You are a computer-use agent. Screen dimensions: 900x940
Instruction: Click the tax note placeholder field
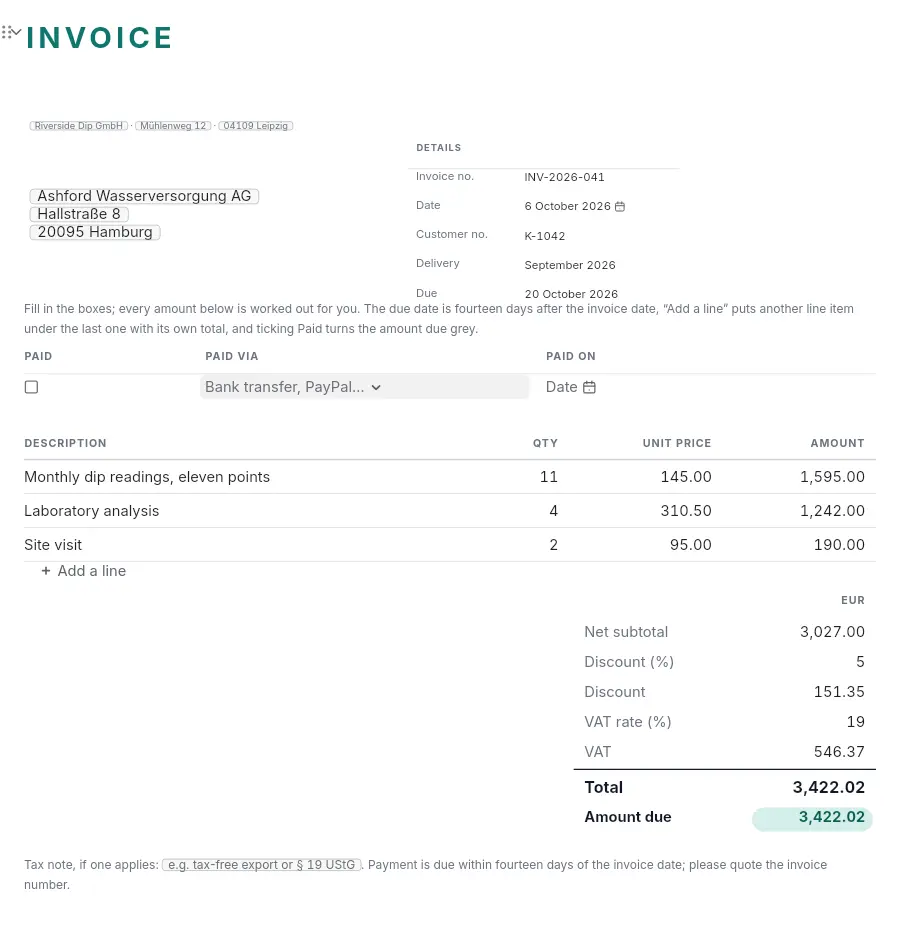(261, 865)
